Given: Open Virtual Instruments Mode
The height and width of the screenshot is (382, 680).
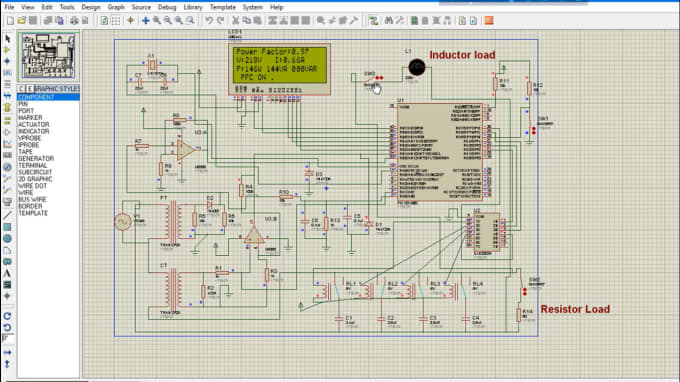Looking at the screenshot, I should coord(7,201).
